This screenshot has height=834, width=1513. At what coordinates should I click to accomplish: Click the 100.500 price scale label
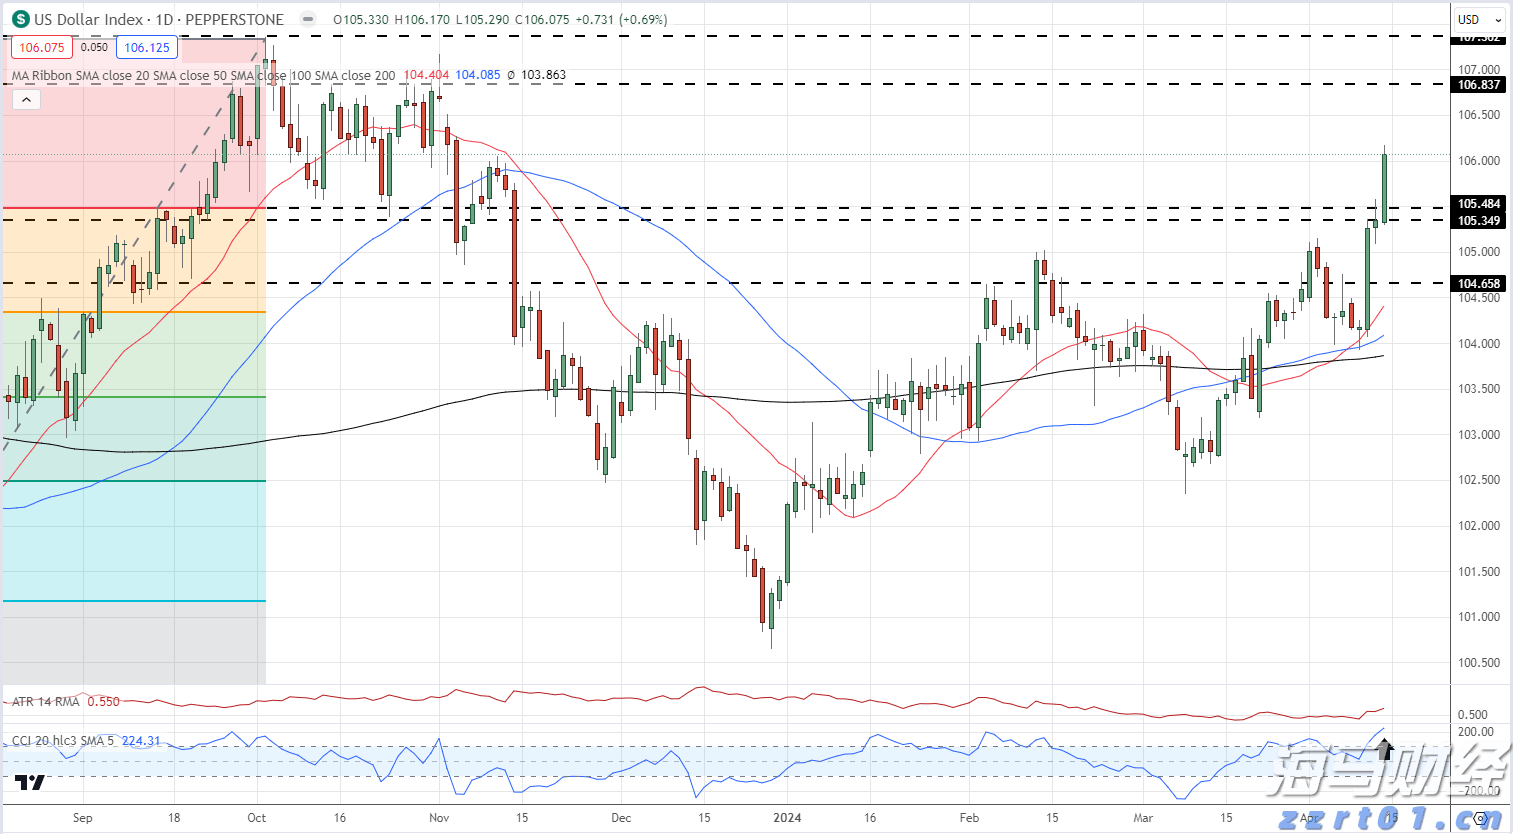[x=1479, y=663]
